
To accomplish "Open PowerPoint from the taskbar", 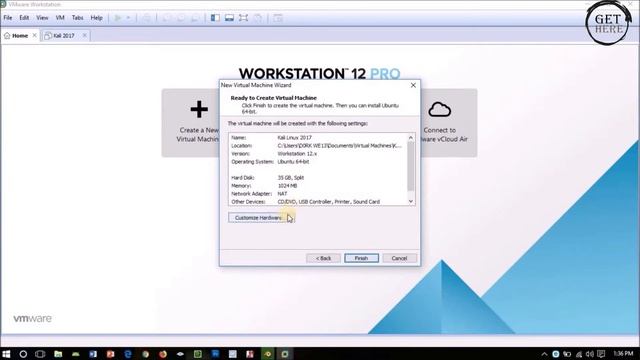I will (110, 354).
